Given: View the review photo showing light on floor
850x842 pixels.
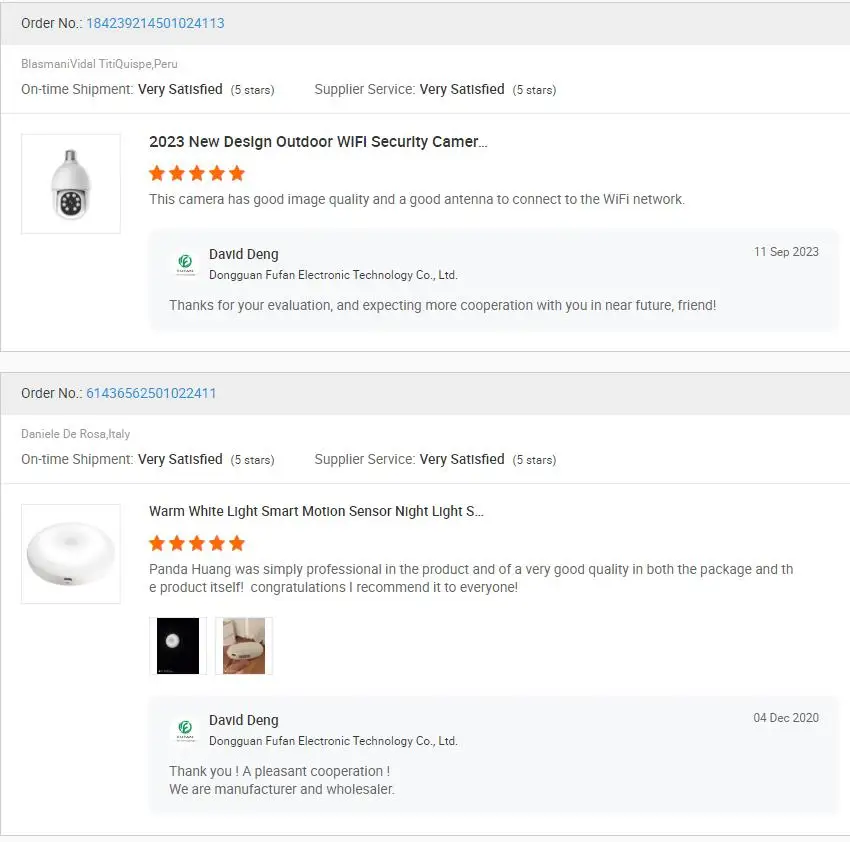Looking at the screenshot, I should [x=244, y=646].
